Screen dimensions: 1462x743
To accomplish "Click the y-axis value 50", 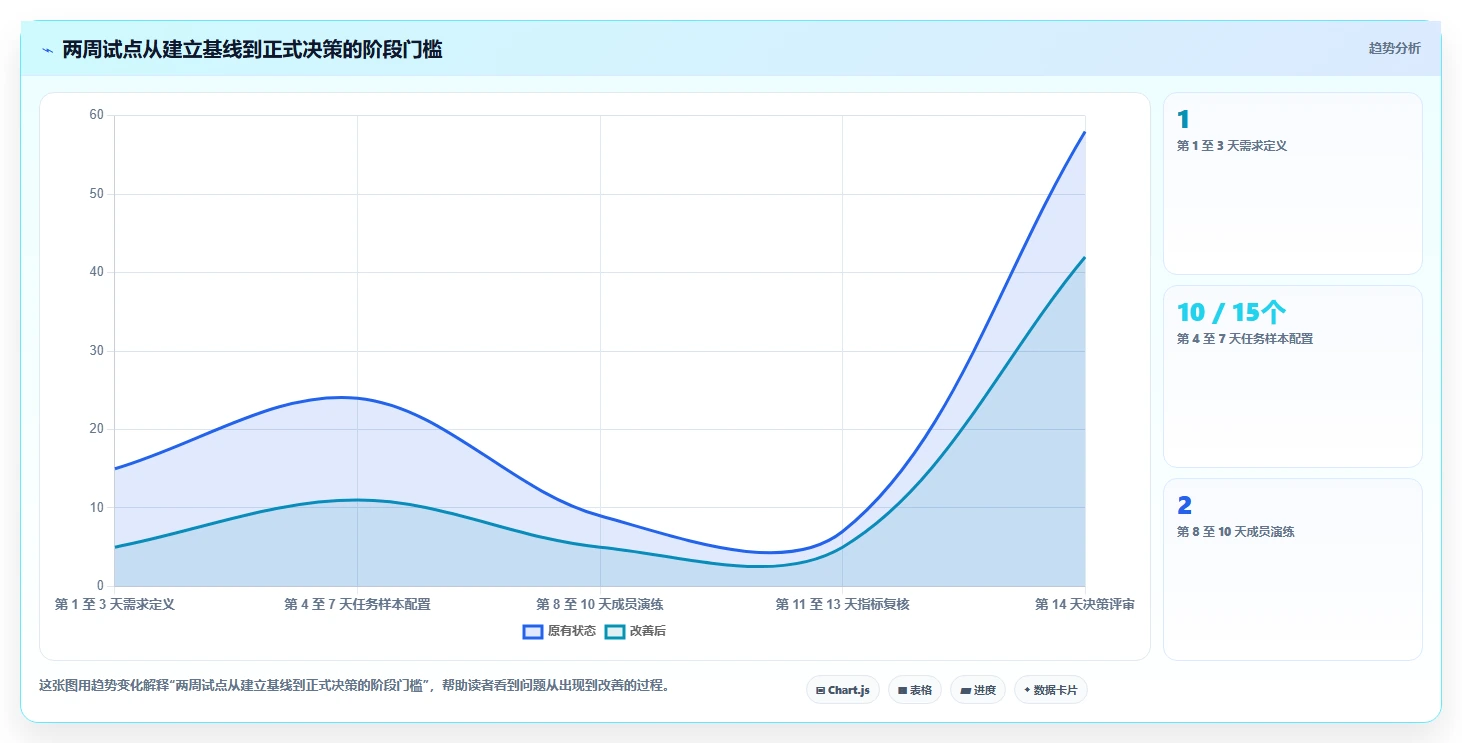I will click(x=97, y=194).
